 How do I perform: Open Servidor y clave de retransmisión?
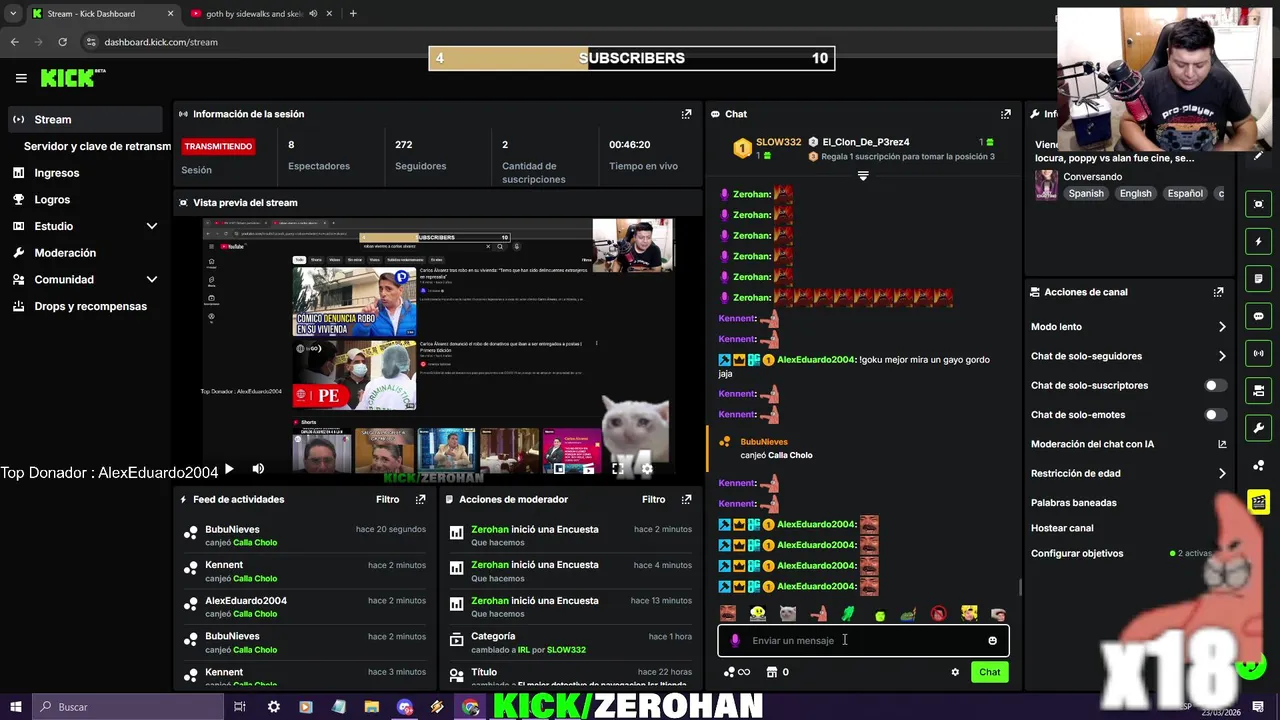point(97,146)
